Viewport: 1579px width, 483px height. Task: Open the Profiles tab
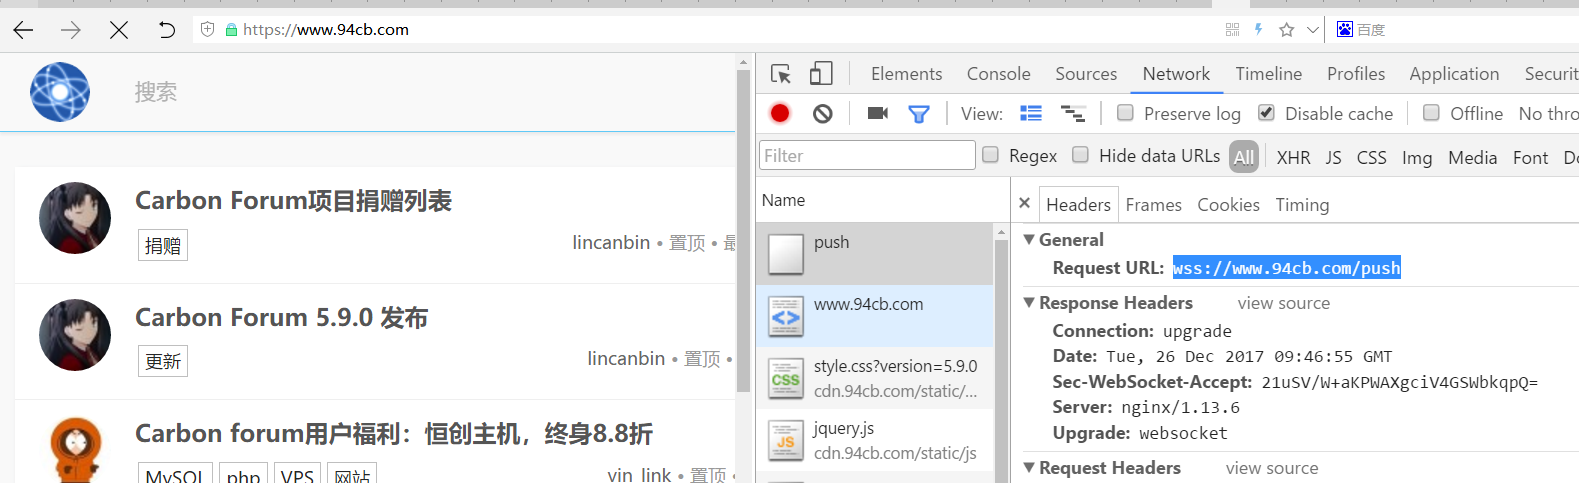click(x=1356, y=74)
